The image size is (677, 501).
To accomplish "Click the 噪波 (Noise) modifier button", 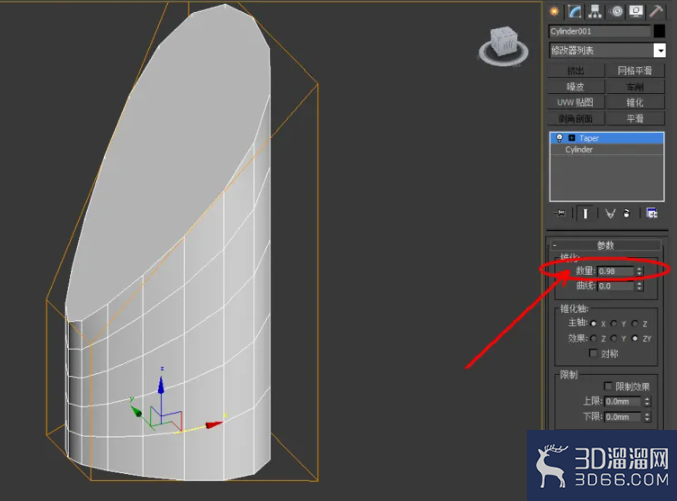I will [x=576, y=87].
